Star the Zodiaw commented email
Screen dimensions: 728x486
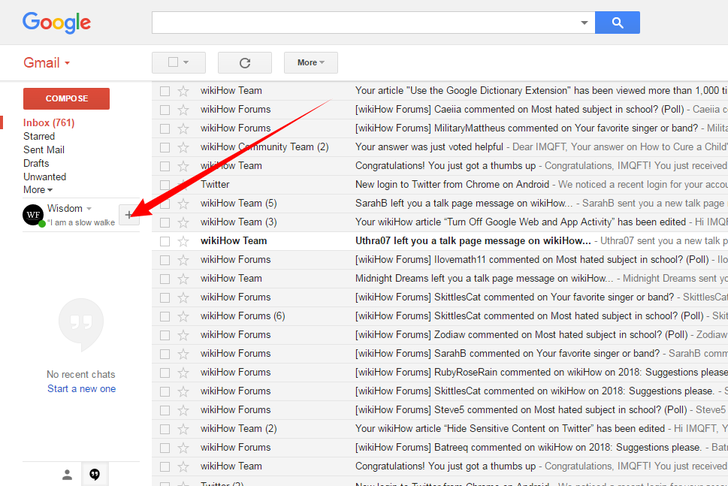pos(183,335)
